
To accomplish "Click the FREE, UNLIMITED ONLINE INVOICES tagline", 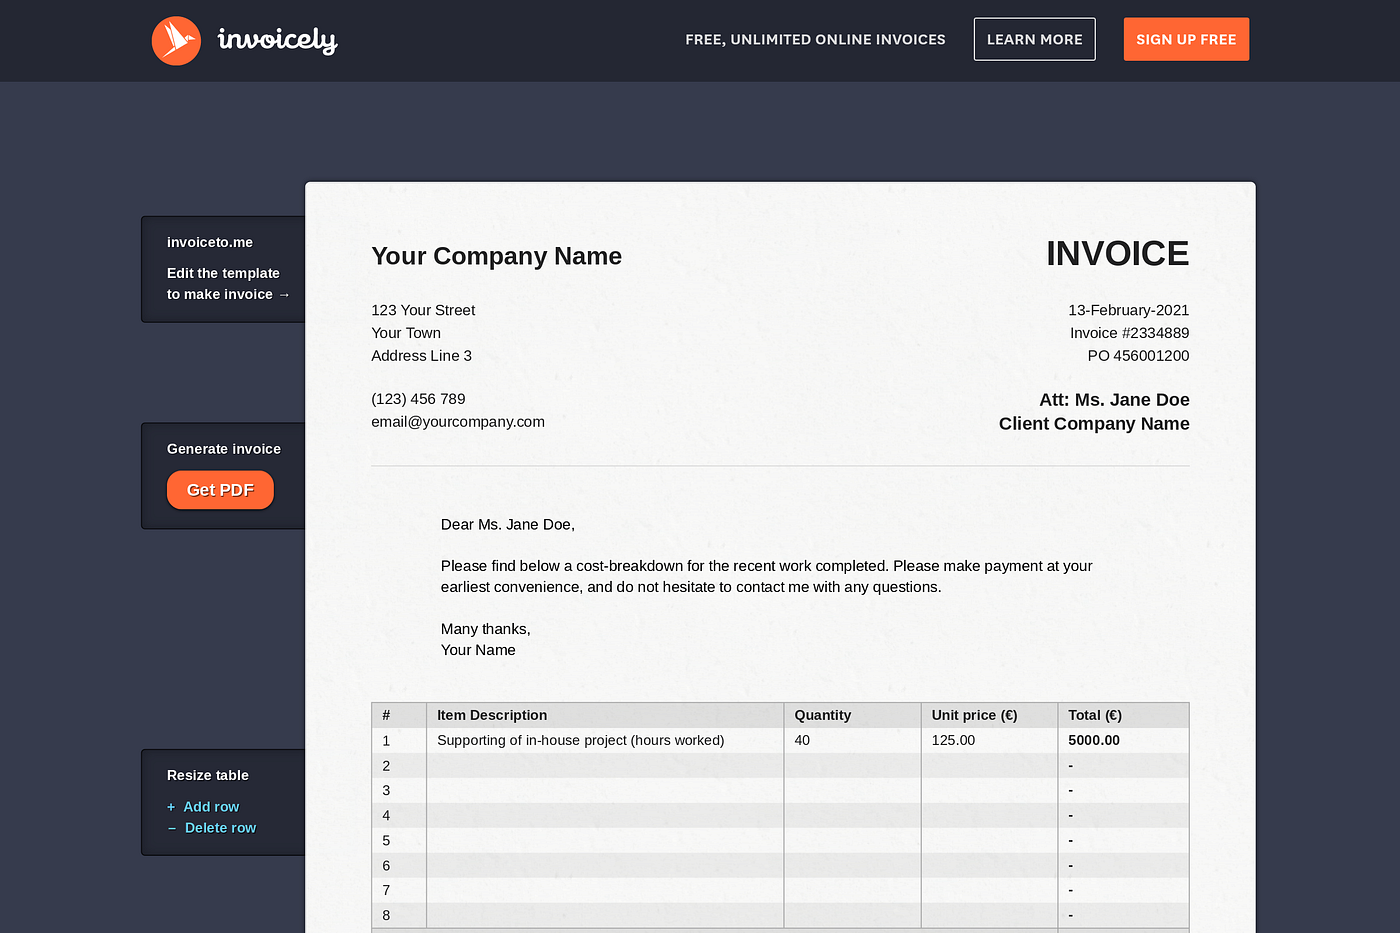I will coord(815,40).
